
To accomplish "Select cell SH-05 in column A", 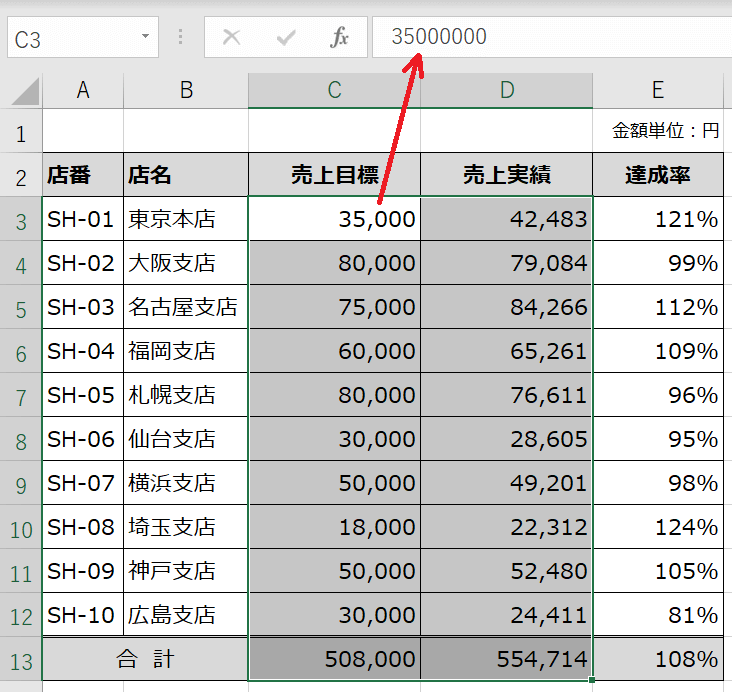I will 83,395.
